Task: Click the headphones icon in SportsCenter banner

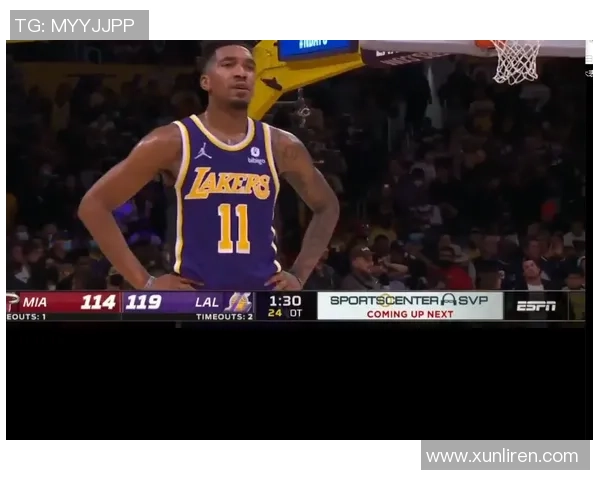Action: click(x=448, y=300)
